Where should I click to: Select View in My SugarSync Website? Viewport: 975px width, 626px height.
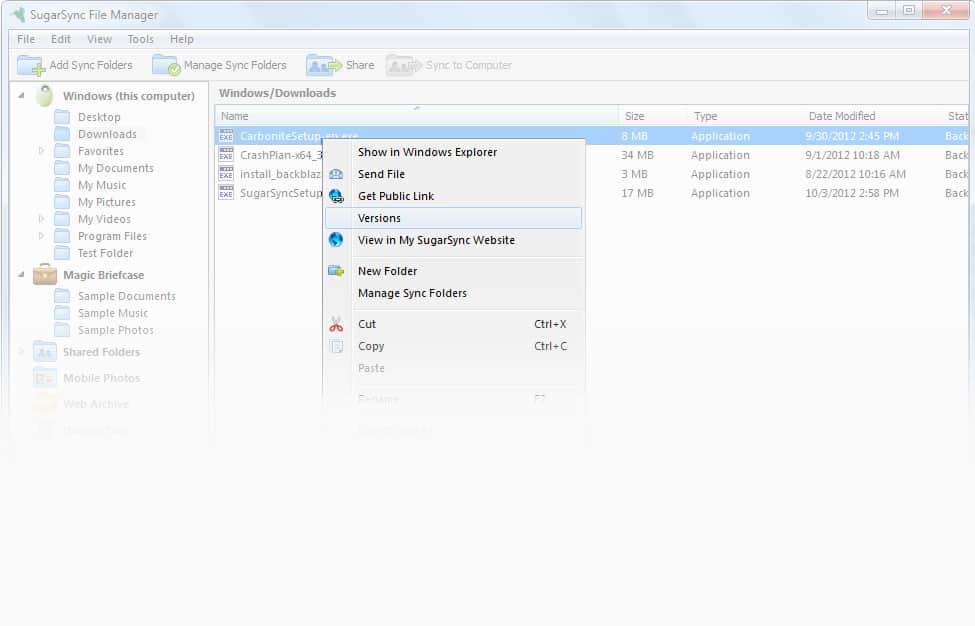(436, 240)
